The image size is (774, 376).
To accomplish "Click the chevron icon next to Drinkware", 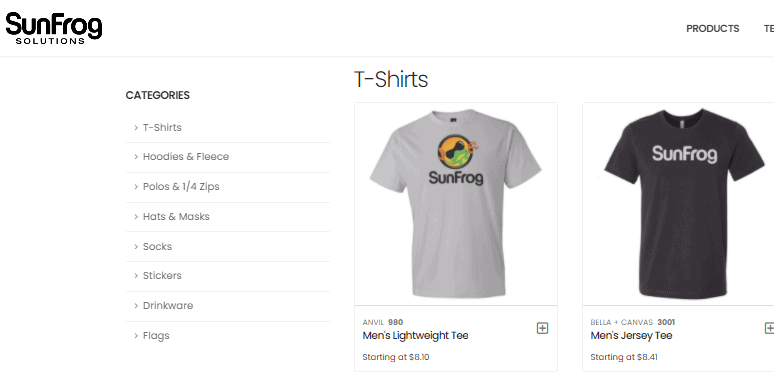I will (x=136, y=305).
